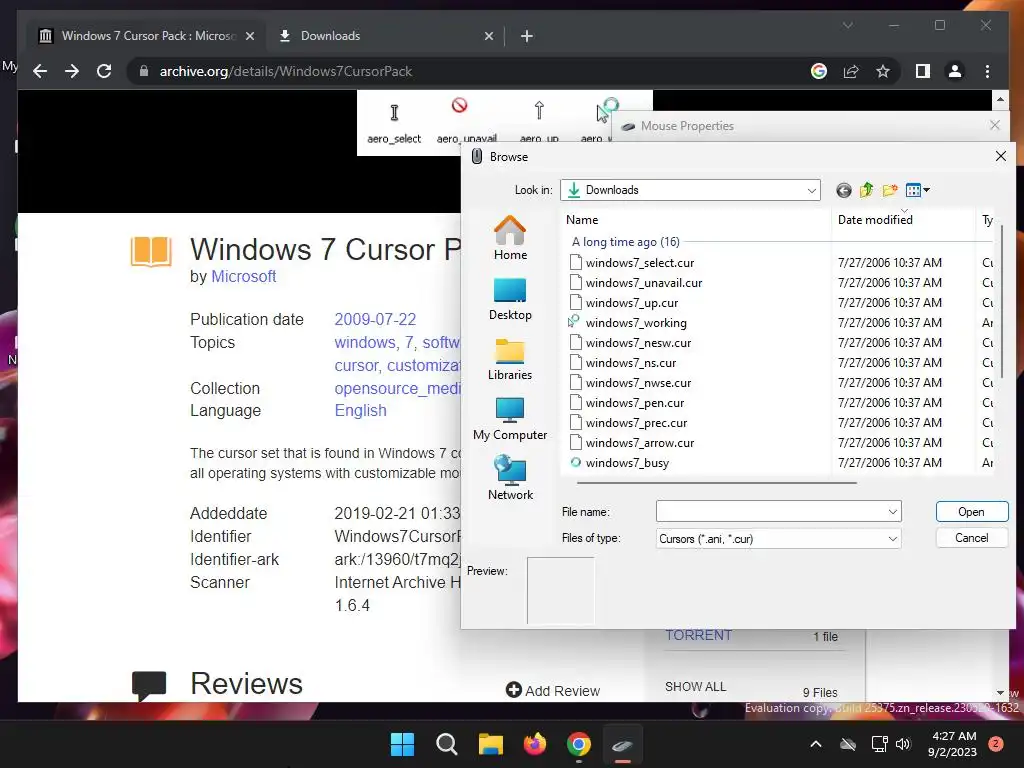Viewport: 1024px width, 768px height.
Task: Go back to last folder visited in Browse dialog
Action: pos(843,190)
